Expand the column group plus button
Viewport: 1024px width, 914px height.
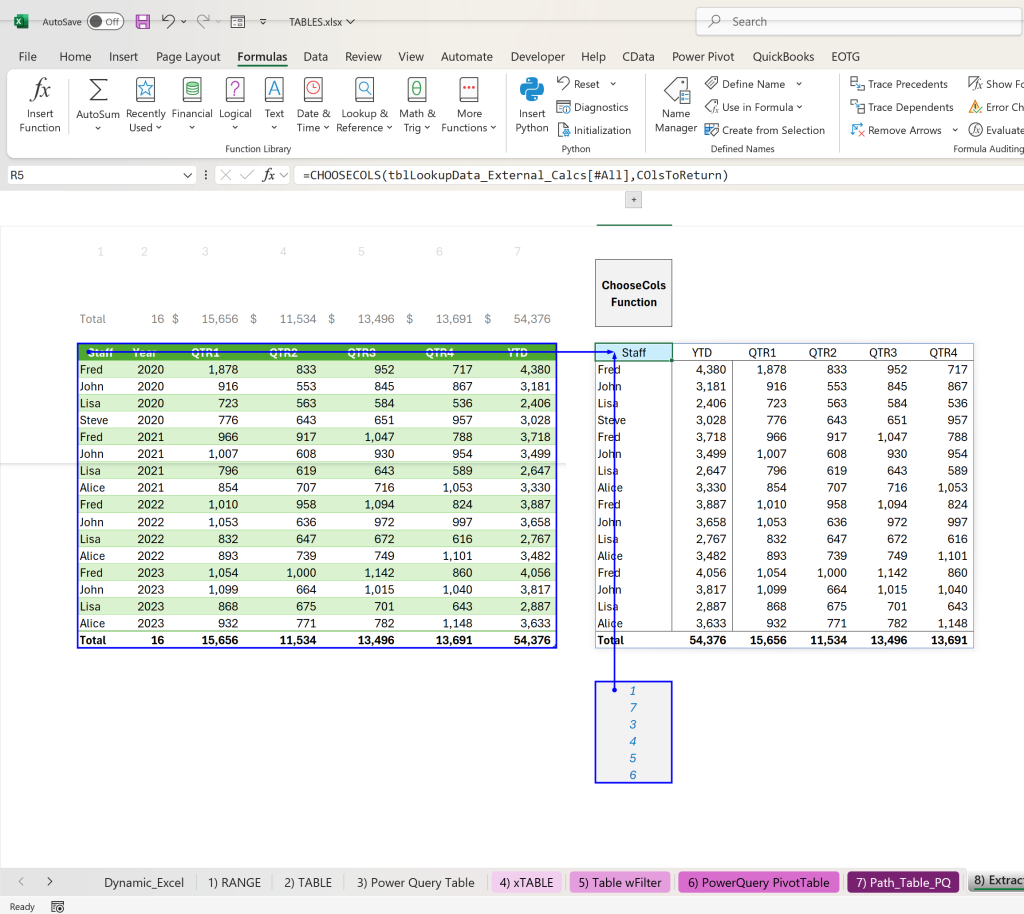[x=633, y=200]
